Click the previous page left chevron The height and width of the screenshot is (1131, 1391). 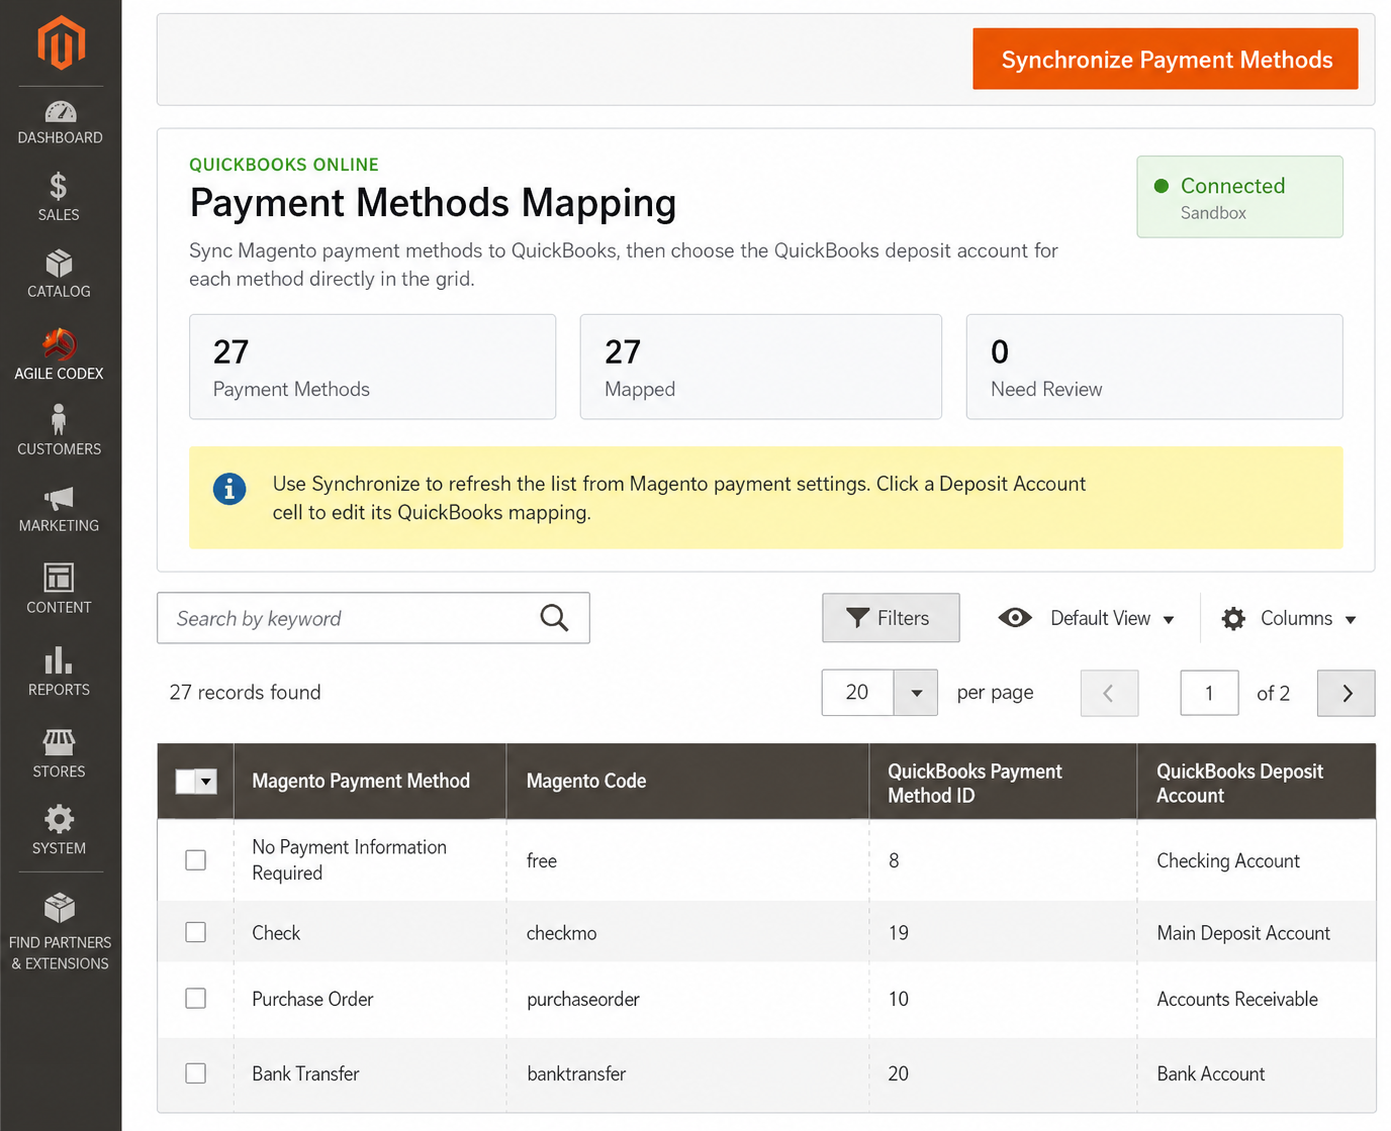click(x=1109, y=693)
